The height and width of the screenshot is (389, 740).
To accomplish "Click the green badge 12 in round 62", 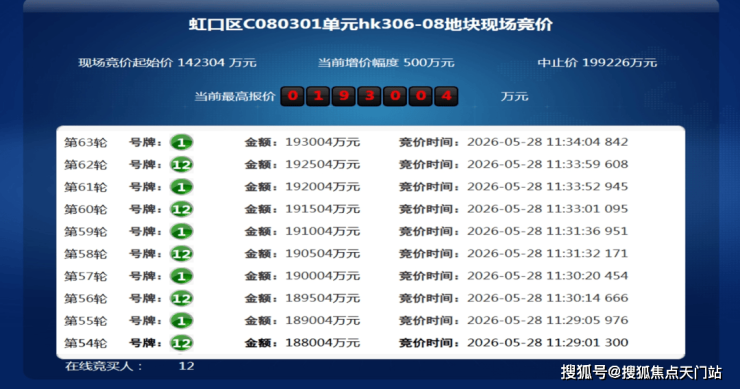I will coord(181,165).
